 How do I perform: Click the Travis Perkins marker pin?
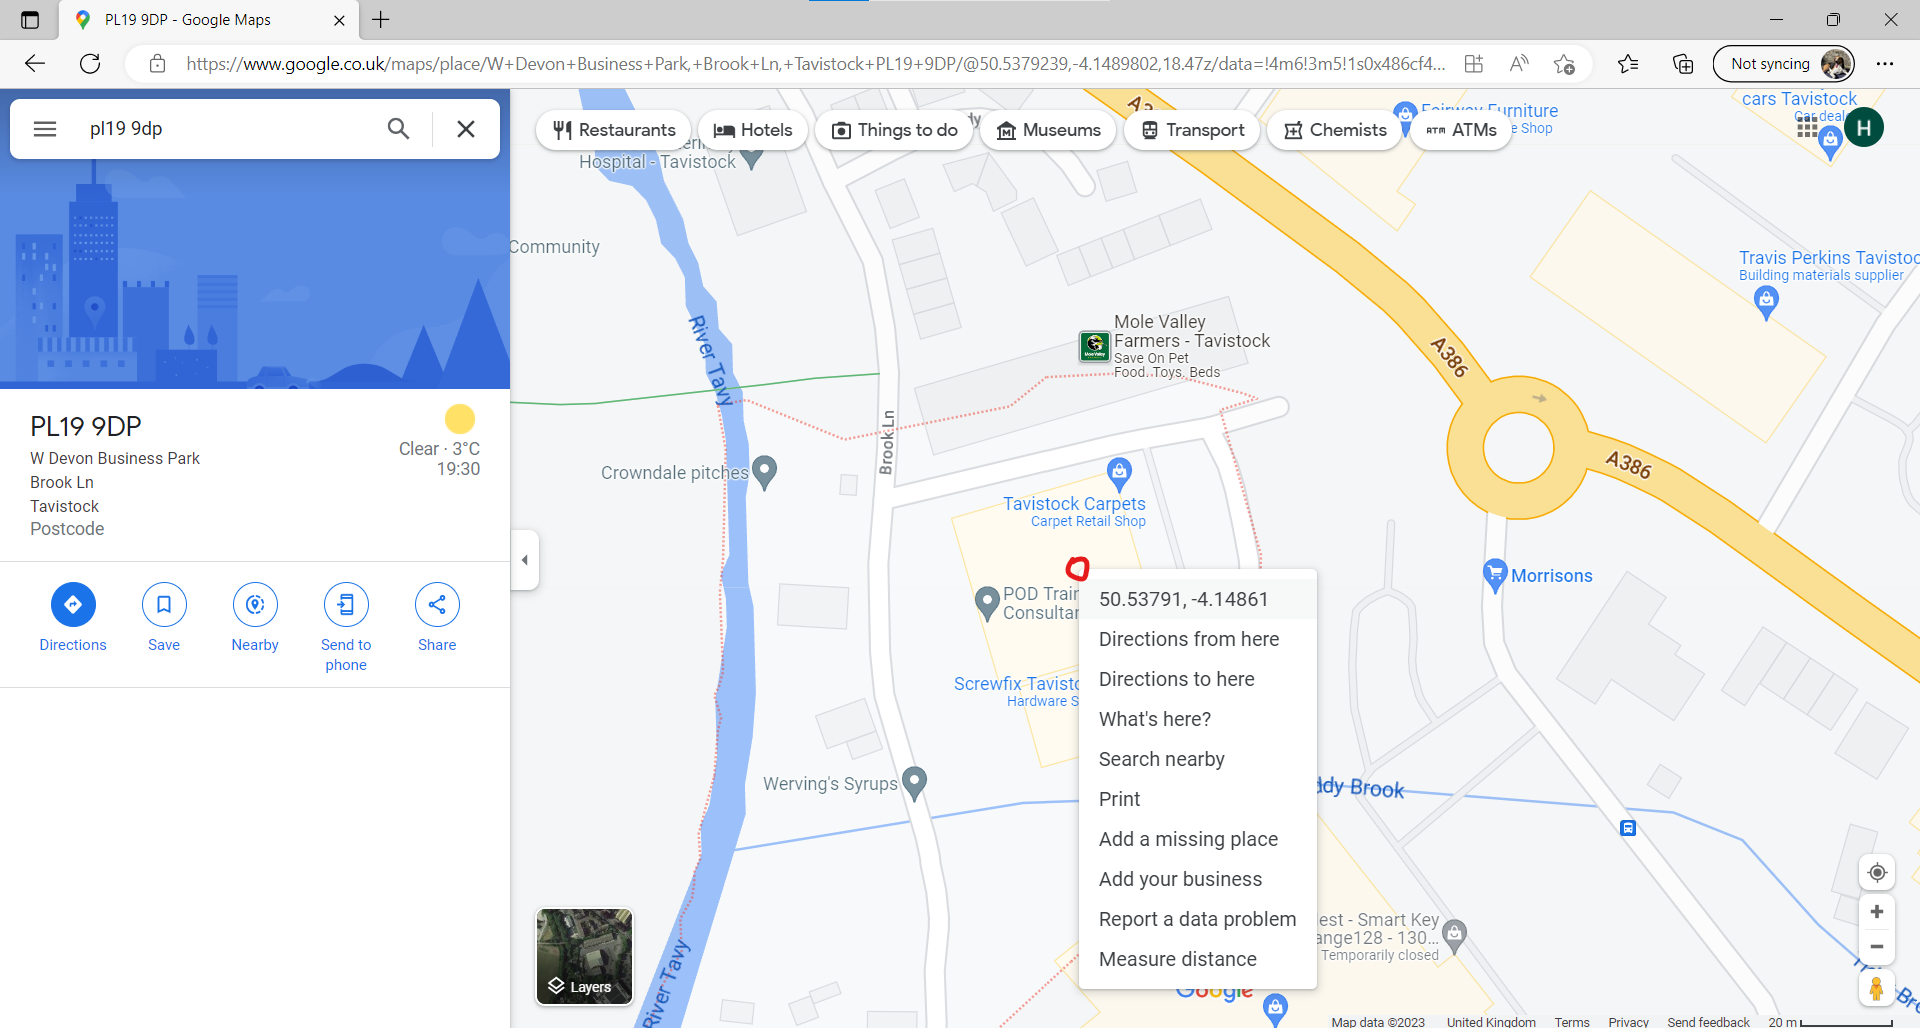coord(1766,302)
